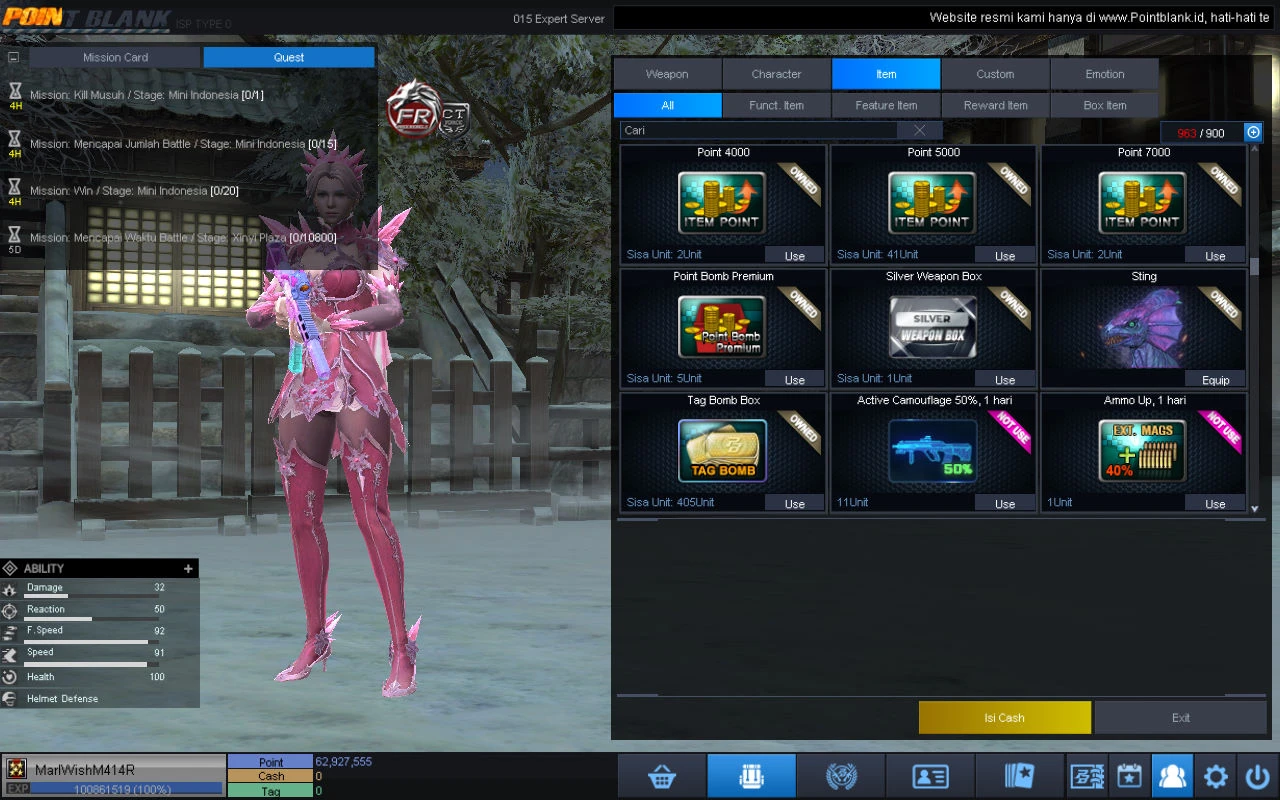Open the Box Item filter tab

point(1104,105)
